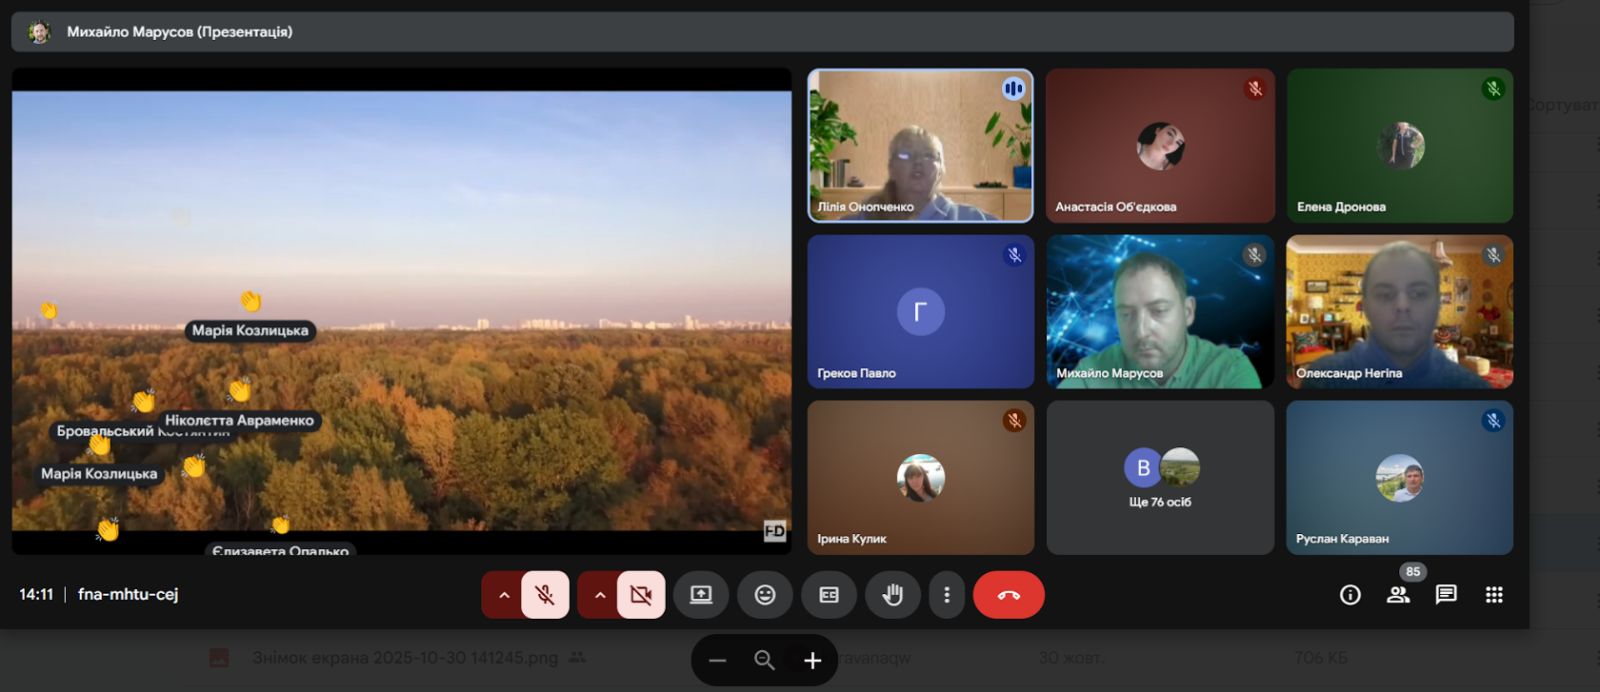Select the Знімок екрана 2025-10-30 file name
The width and height of the screenshot is (1600, 692).
(404, 658)
